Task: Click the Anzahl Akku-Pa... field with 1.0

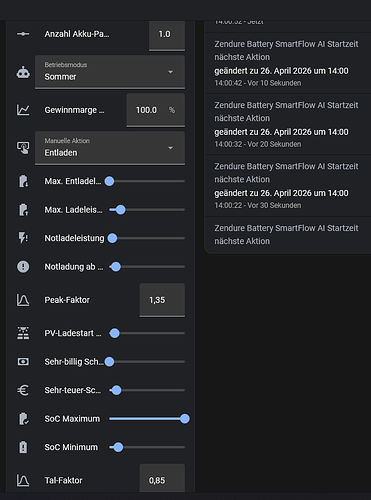Action: [167, 35]
